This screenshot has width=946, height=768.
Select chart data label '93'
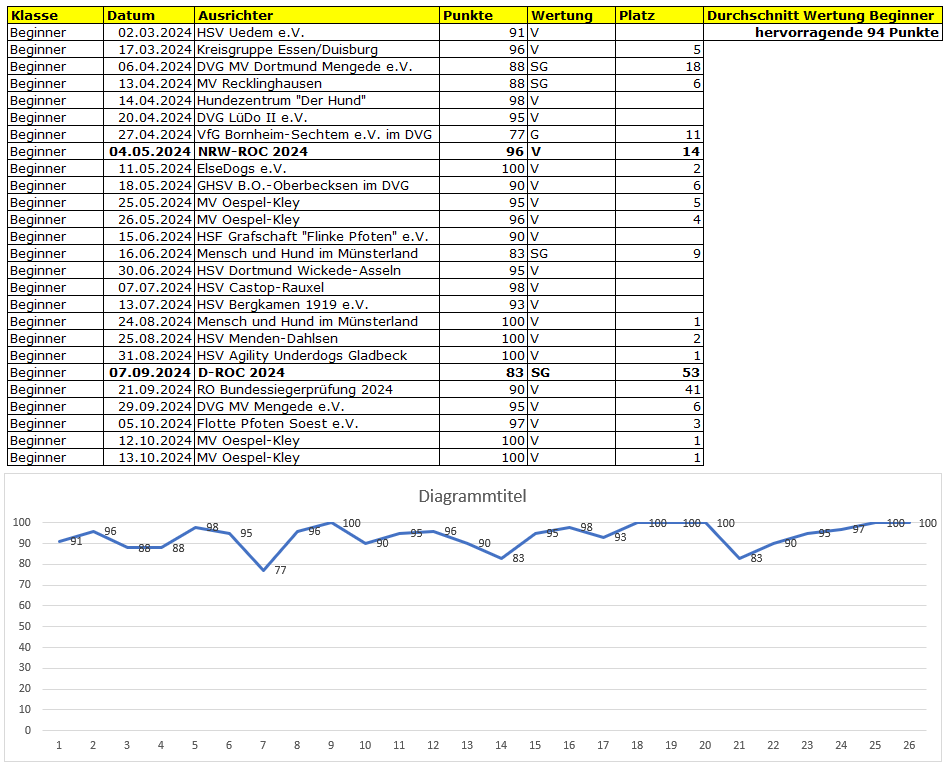pos(620,537)
